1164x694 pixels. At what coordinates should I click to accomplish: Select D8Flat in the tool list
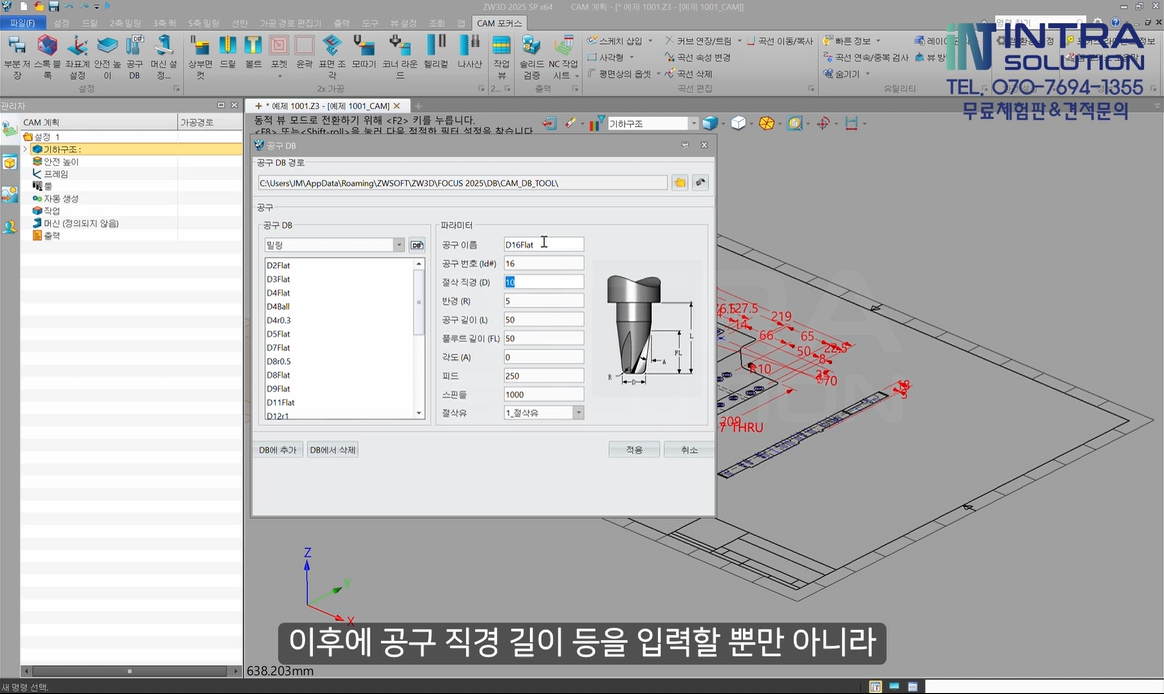(278, 375)
